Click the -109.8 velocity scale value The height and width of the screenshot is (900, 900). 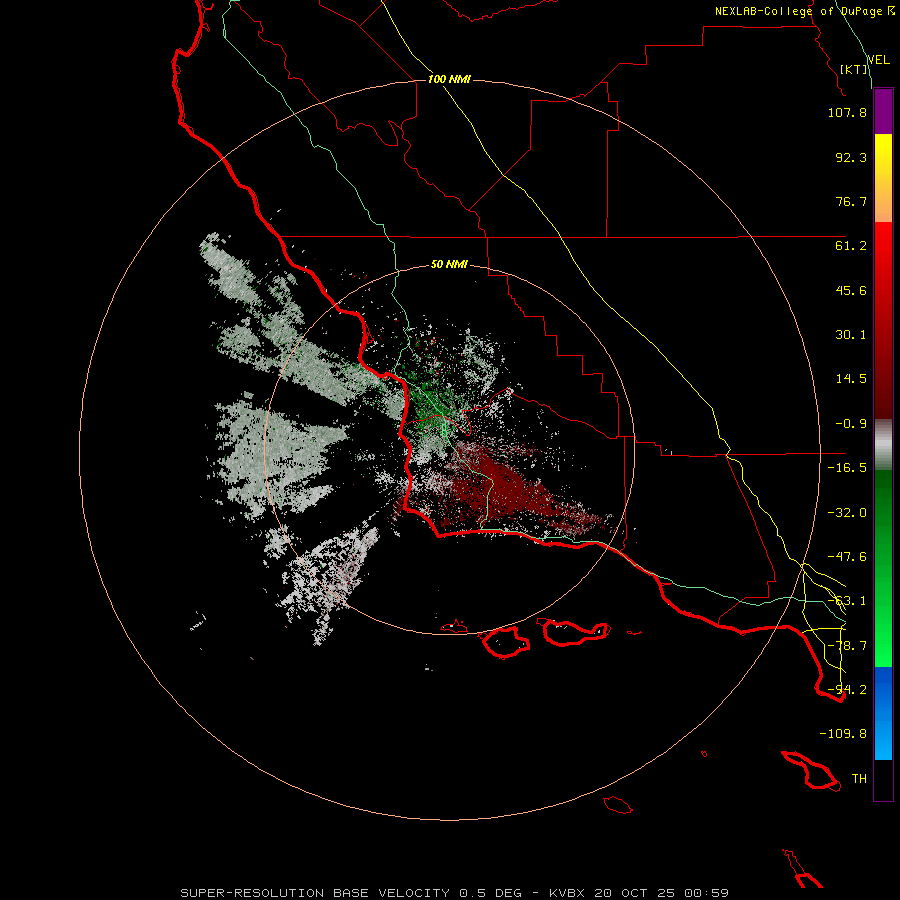843,734
